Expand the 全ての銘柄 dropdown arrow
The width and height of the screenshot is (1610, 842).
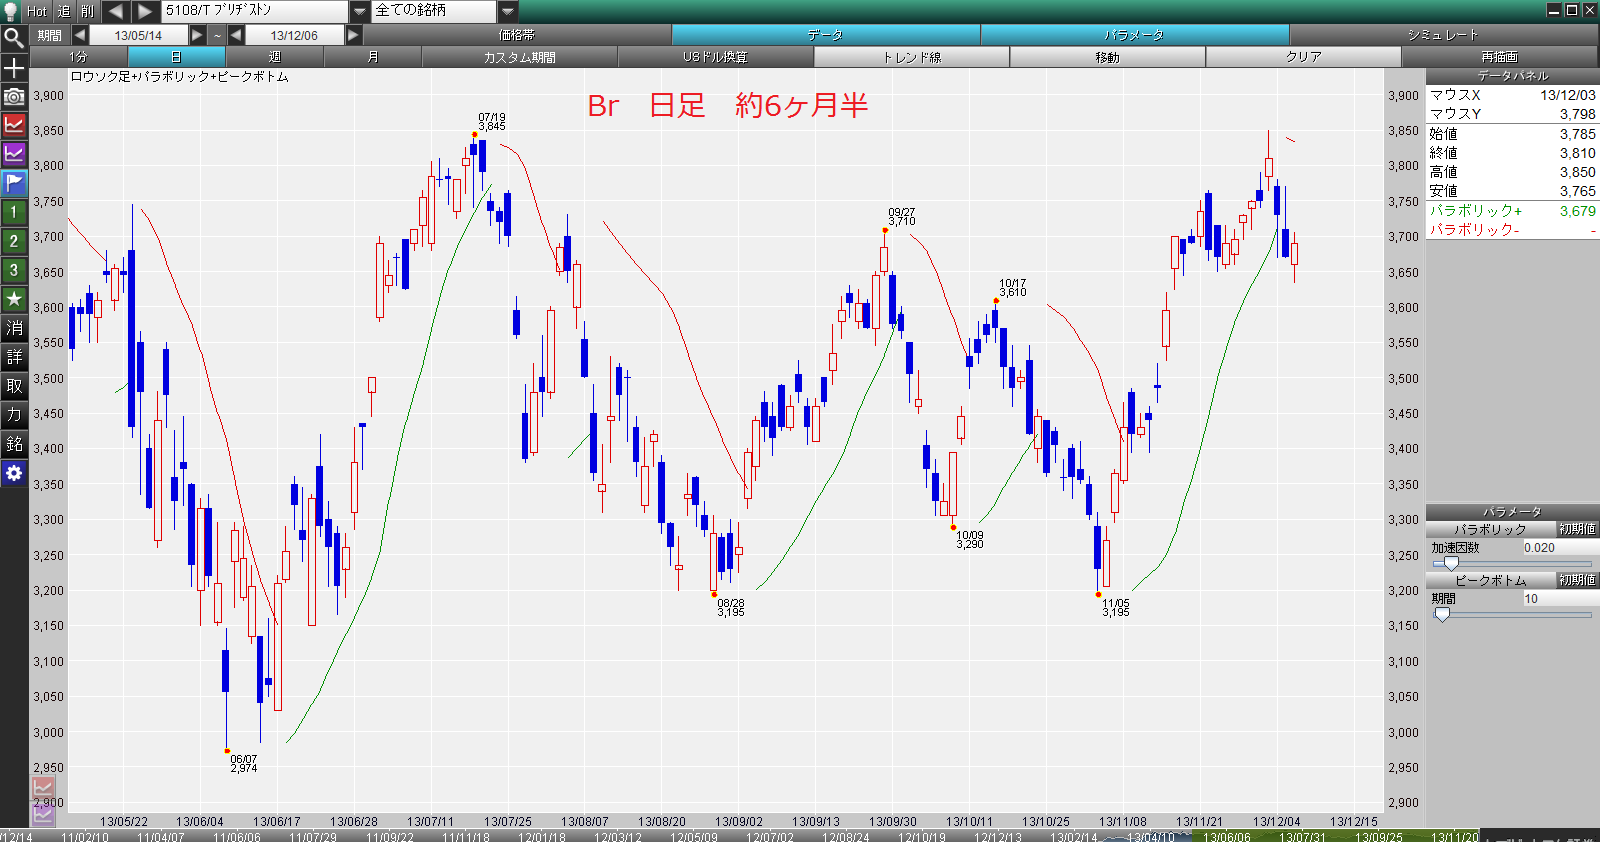508,11
